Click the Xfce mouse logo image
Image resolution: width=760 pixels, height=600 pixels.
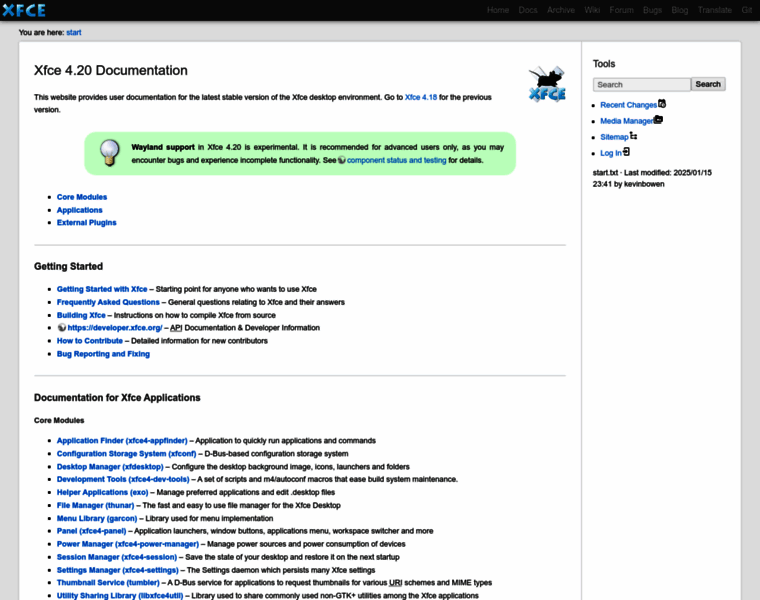pos(547,84)
